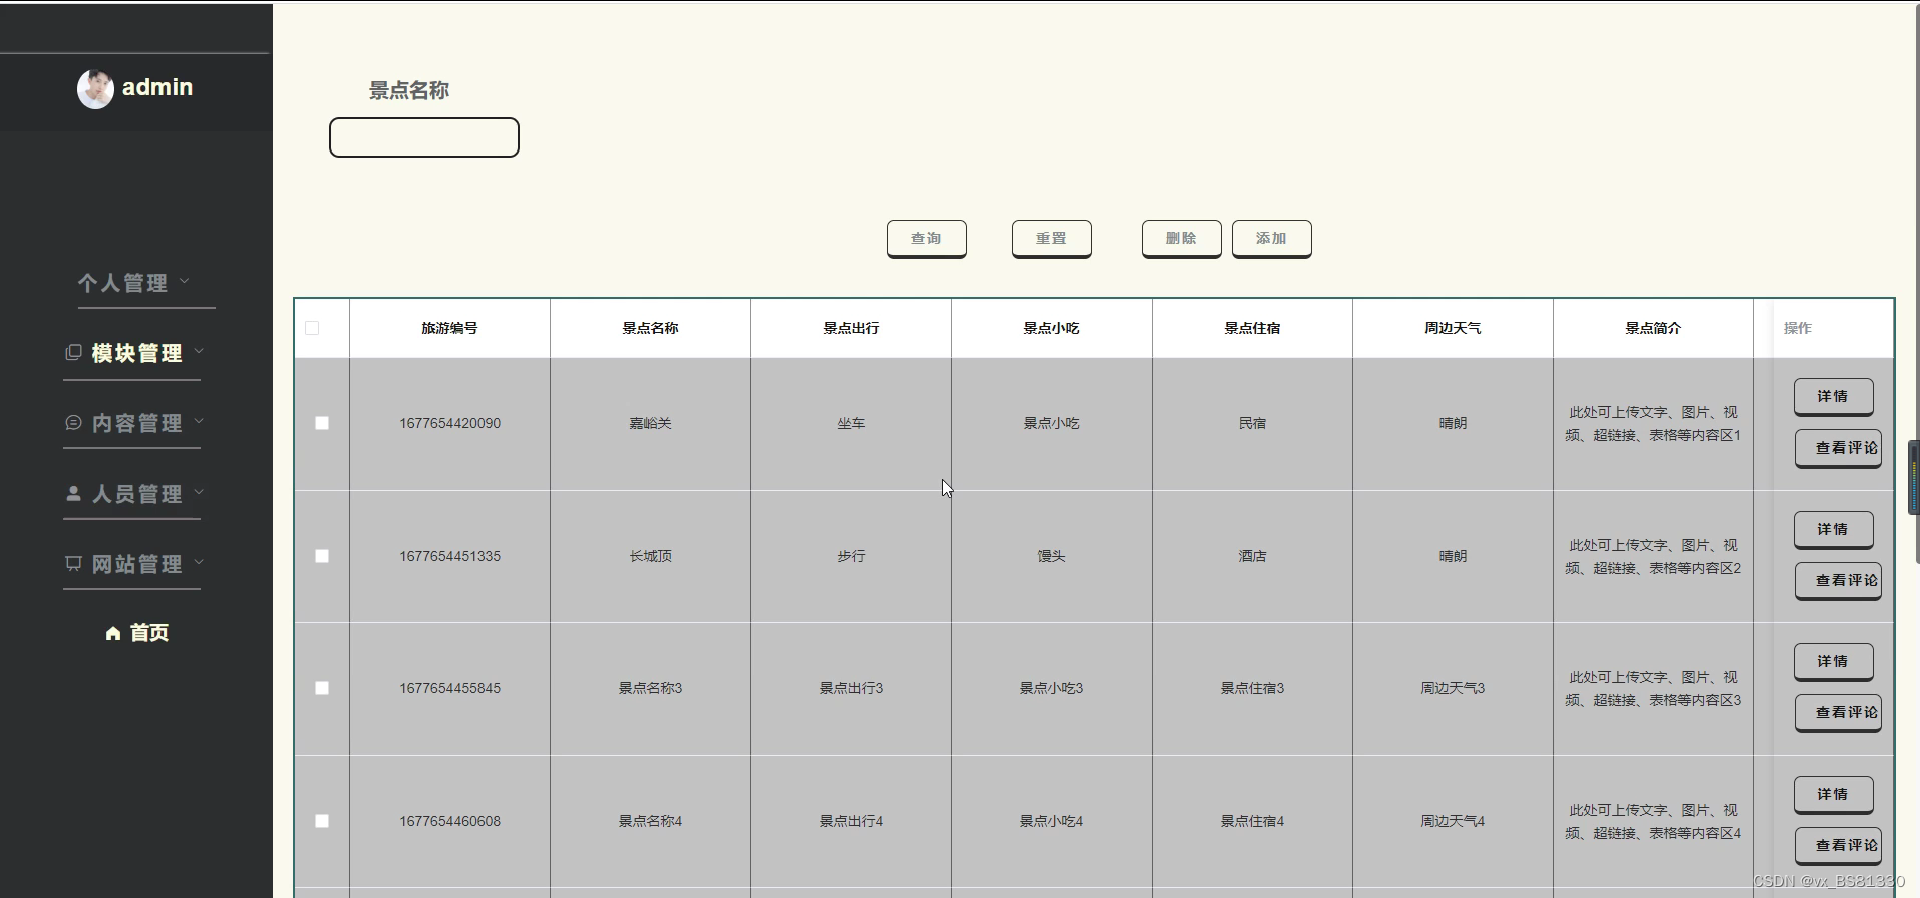The image size is (1920, 898).
Task: Click the admin username text
Action: [x=157, y=88]
